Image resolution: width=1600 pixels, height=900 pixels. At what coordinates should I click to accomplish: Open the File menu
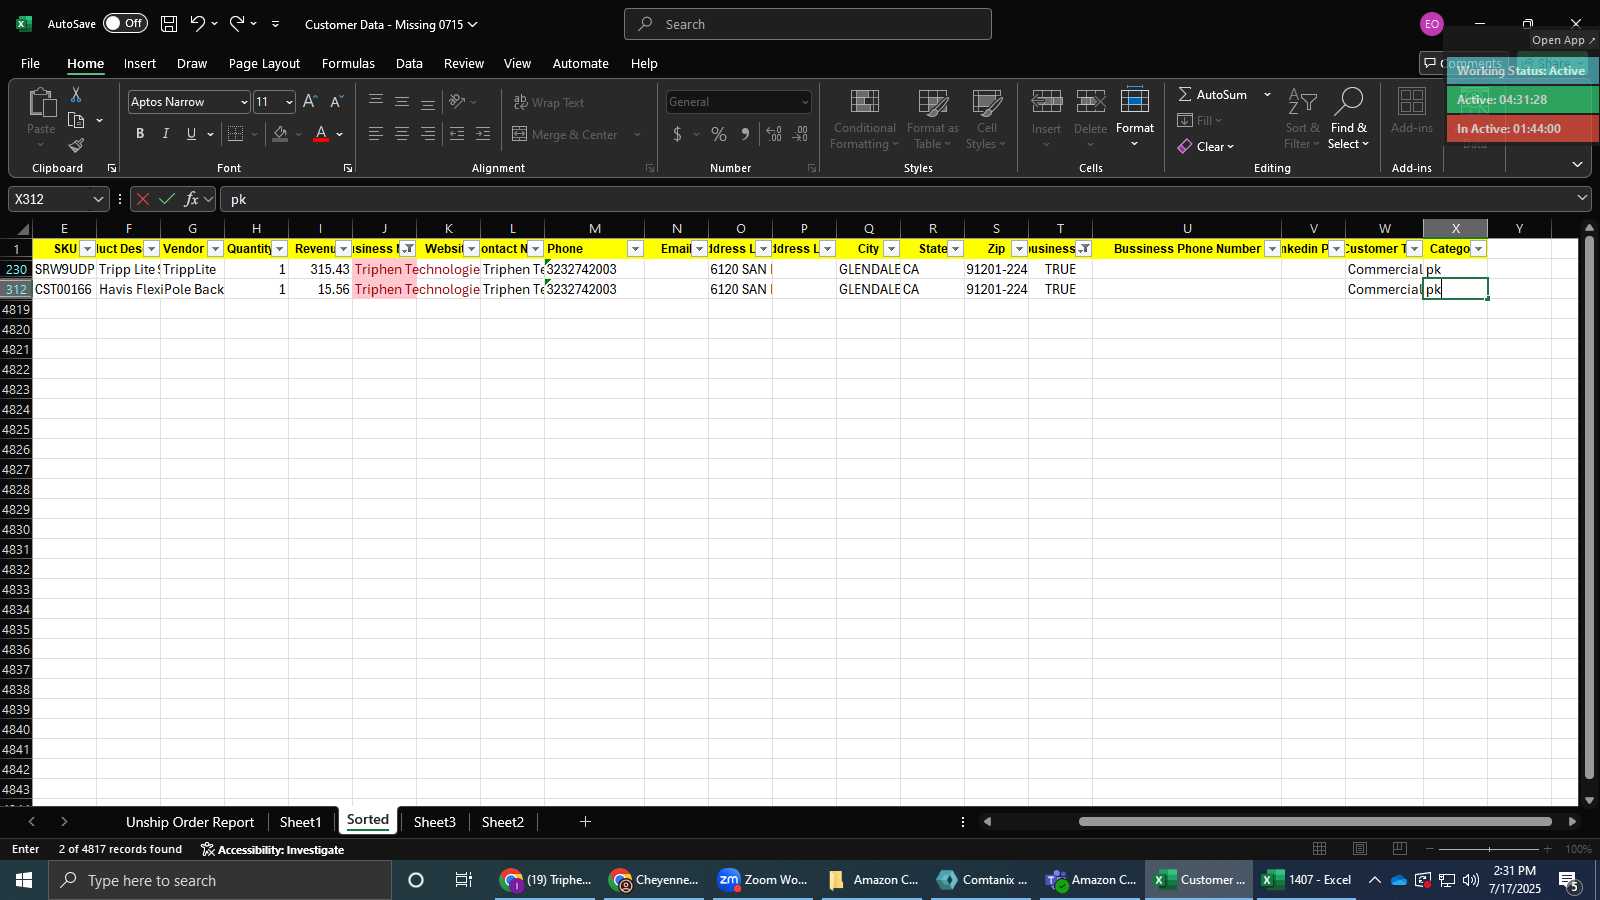click(31, 63)
